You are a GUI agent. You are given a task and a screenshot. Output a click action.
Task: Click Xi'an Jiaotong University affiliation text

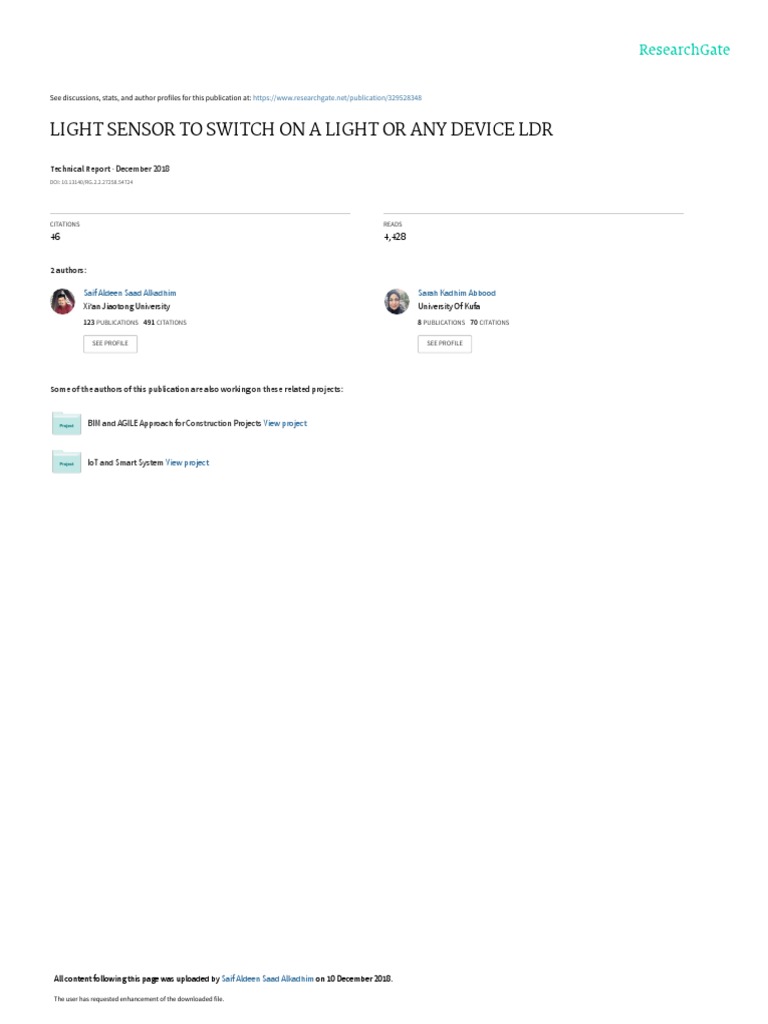pyautogui.click(x=126, y=306)
